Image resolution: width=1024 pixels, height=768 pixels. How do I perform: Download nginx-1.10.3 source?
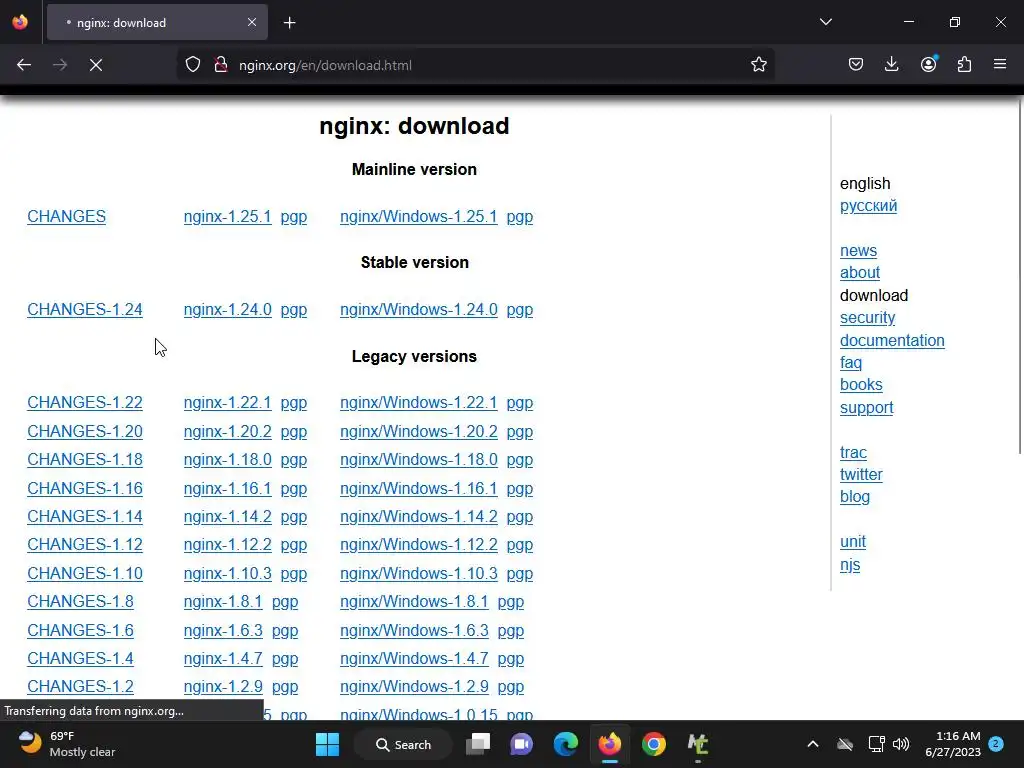pyautogui.click(x=227, y=573)
